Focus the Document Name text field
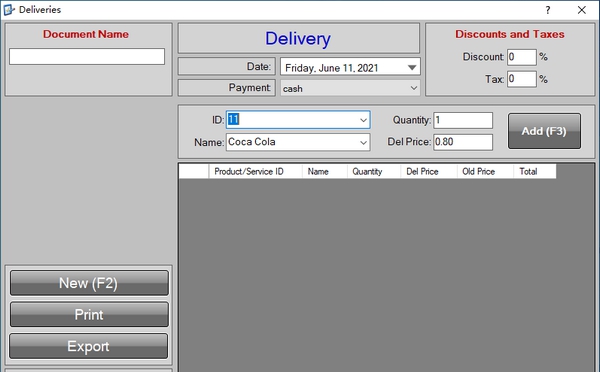 87,56
